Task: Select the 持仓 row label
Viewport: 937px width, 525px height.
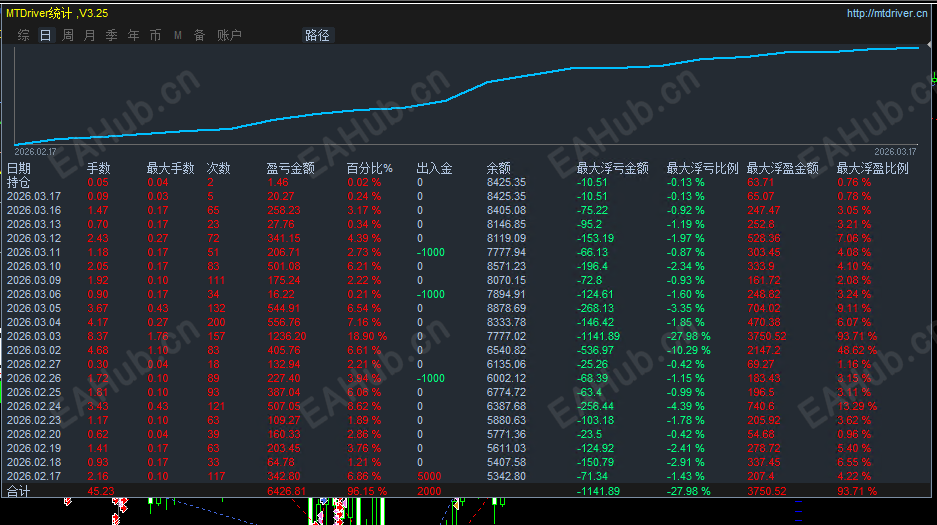Action: pos(19,182)
